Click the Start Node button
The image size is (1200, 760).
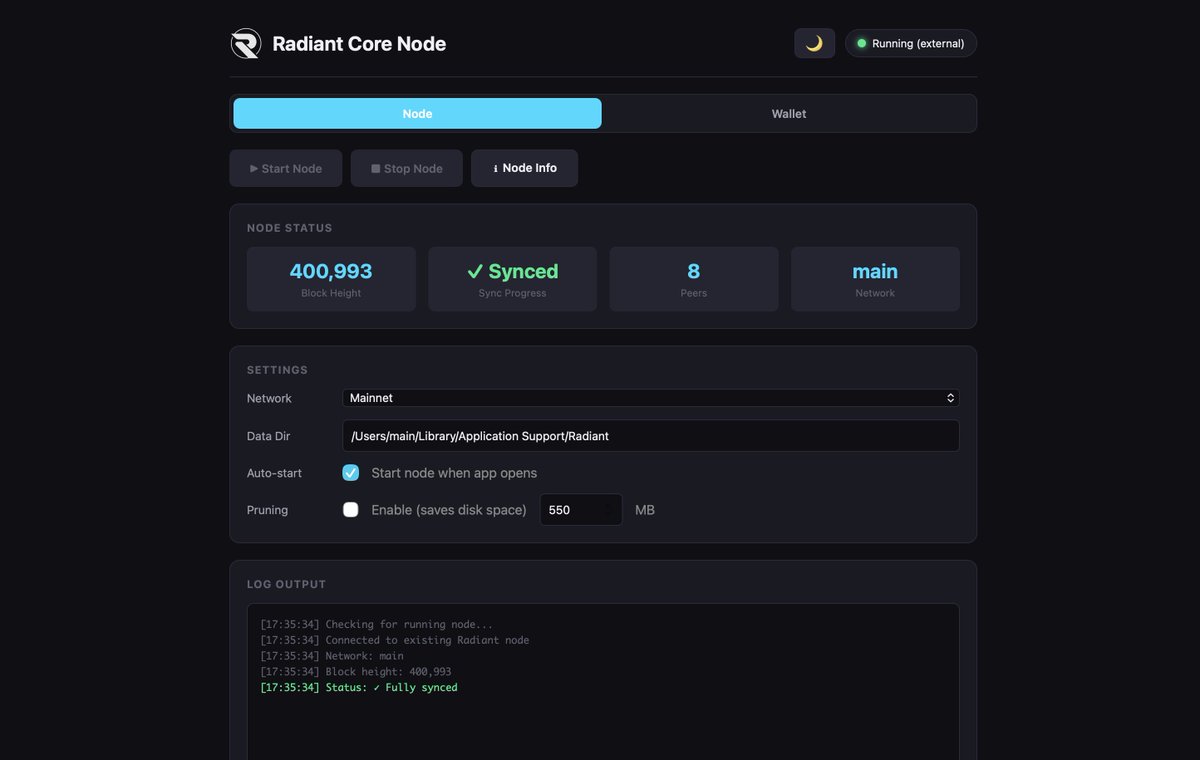286,168
